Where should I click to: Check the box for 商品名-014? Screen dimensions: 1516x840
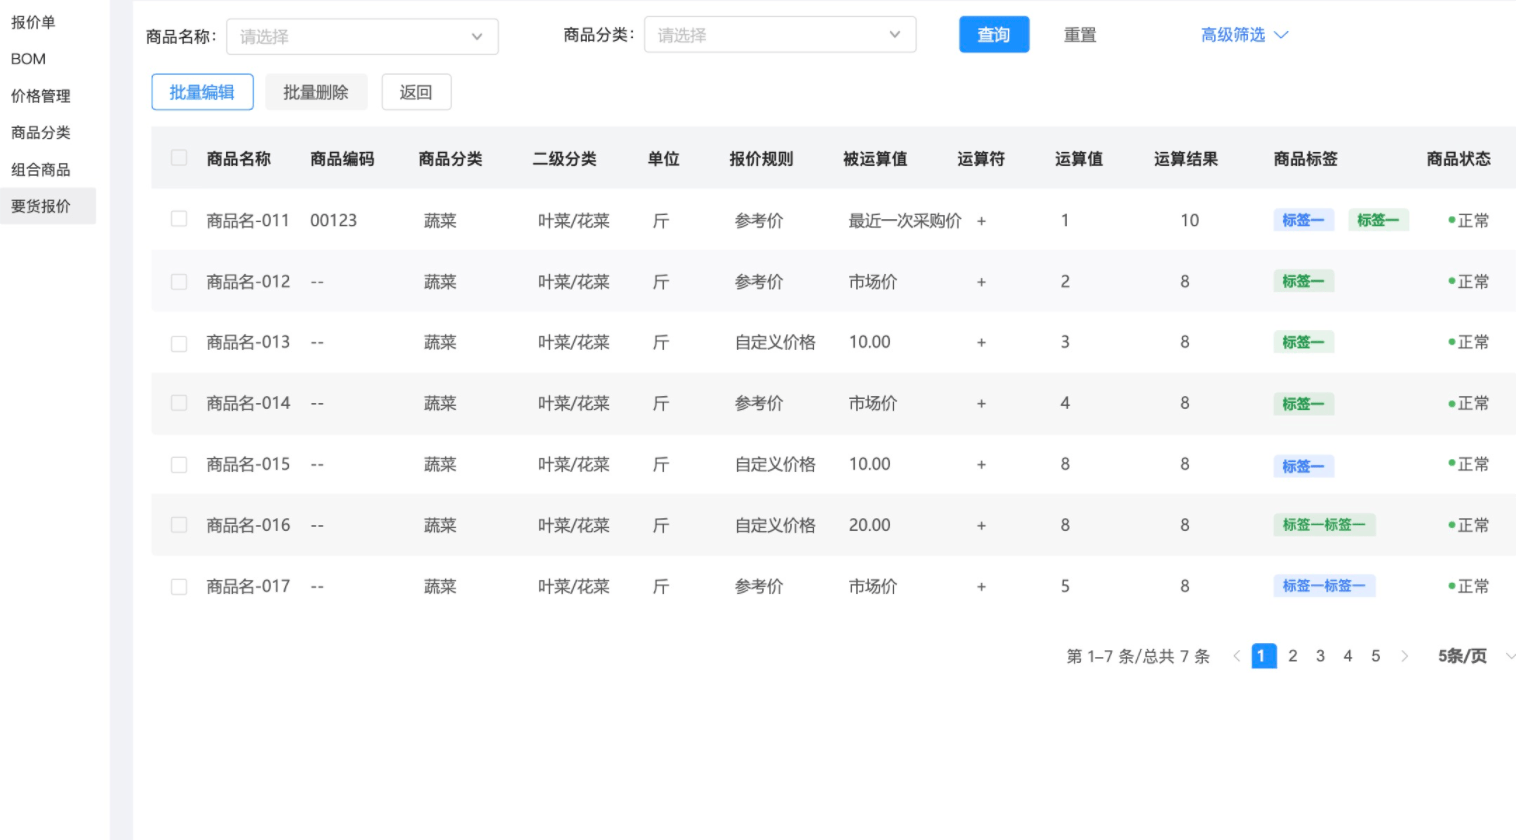click(x=179, y=403)
